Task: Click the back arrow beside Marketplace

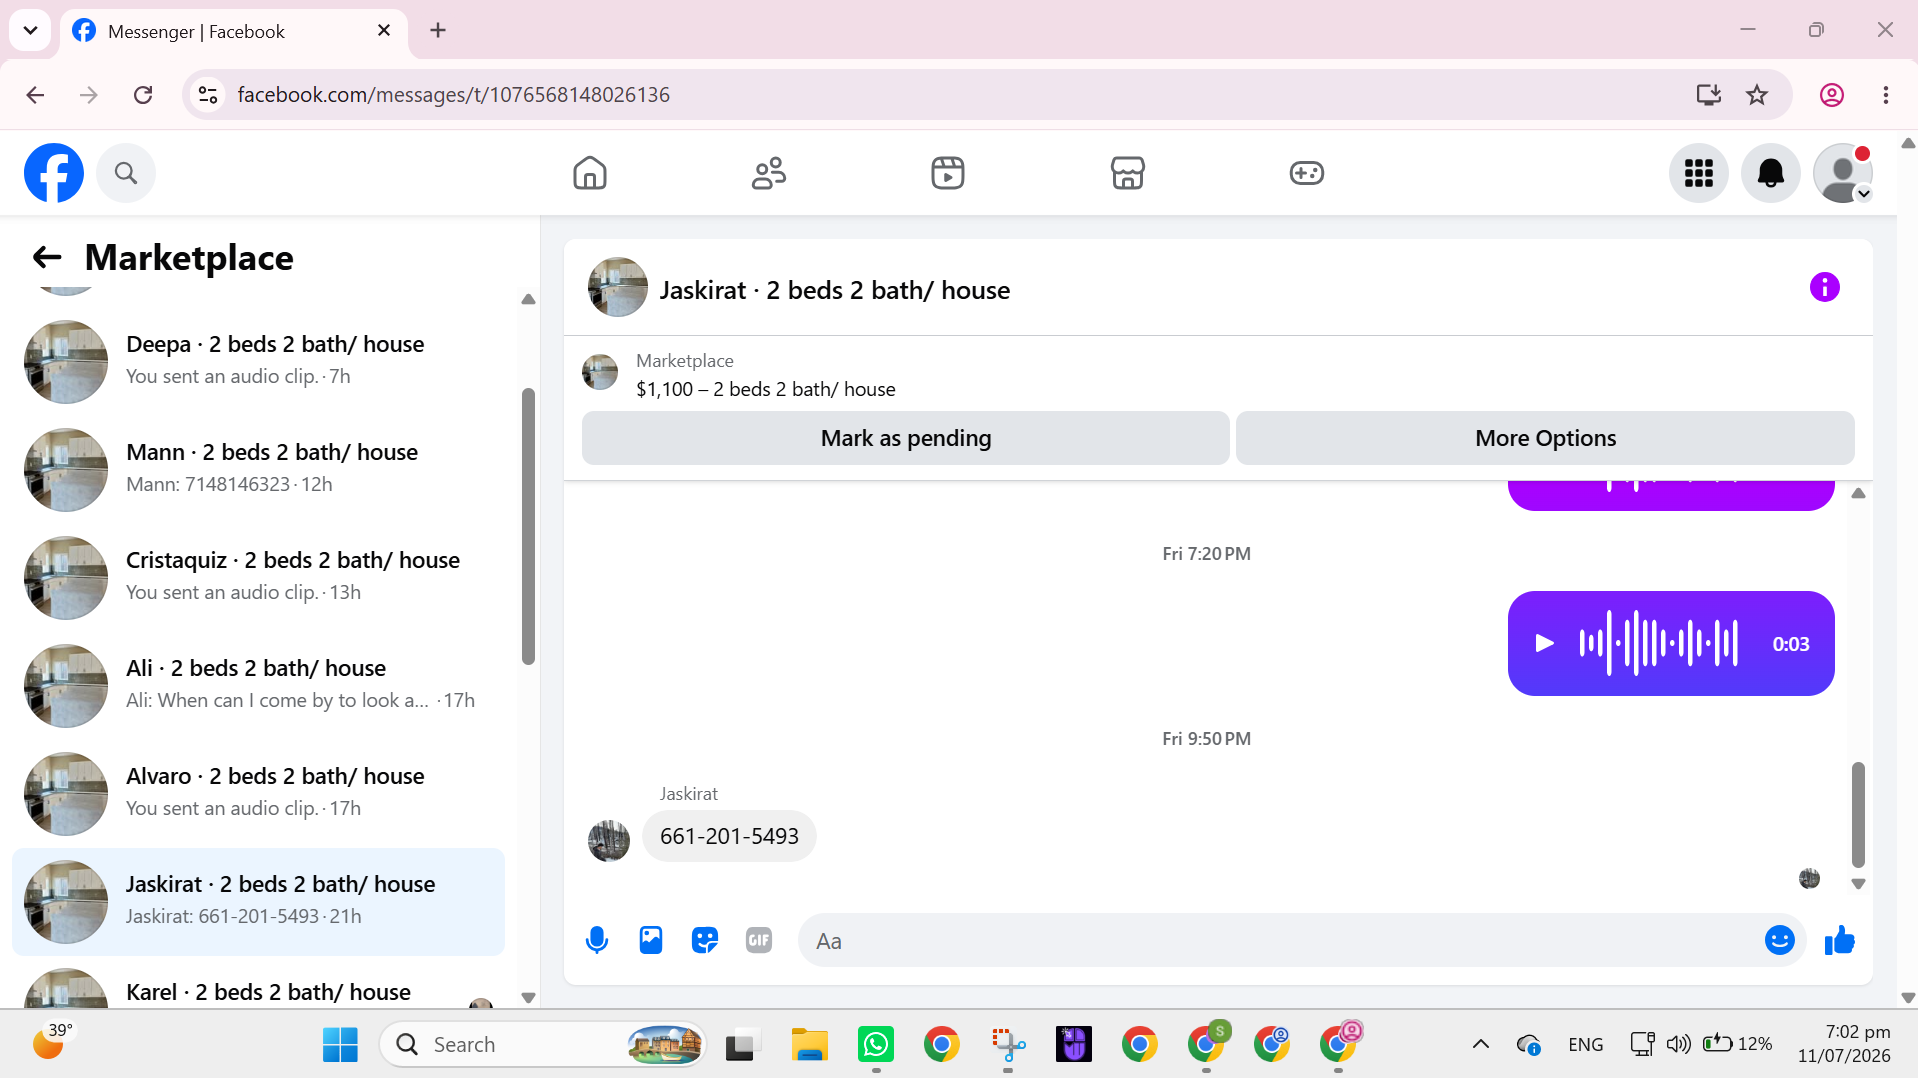Action: click(x=47, y=257)
